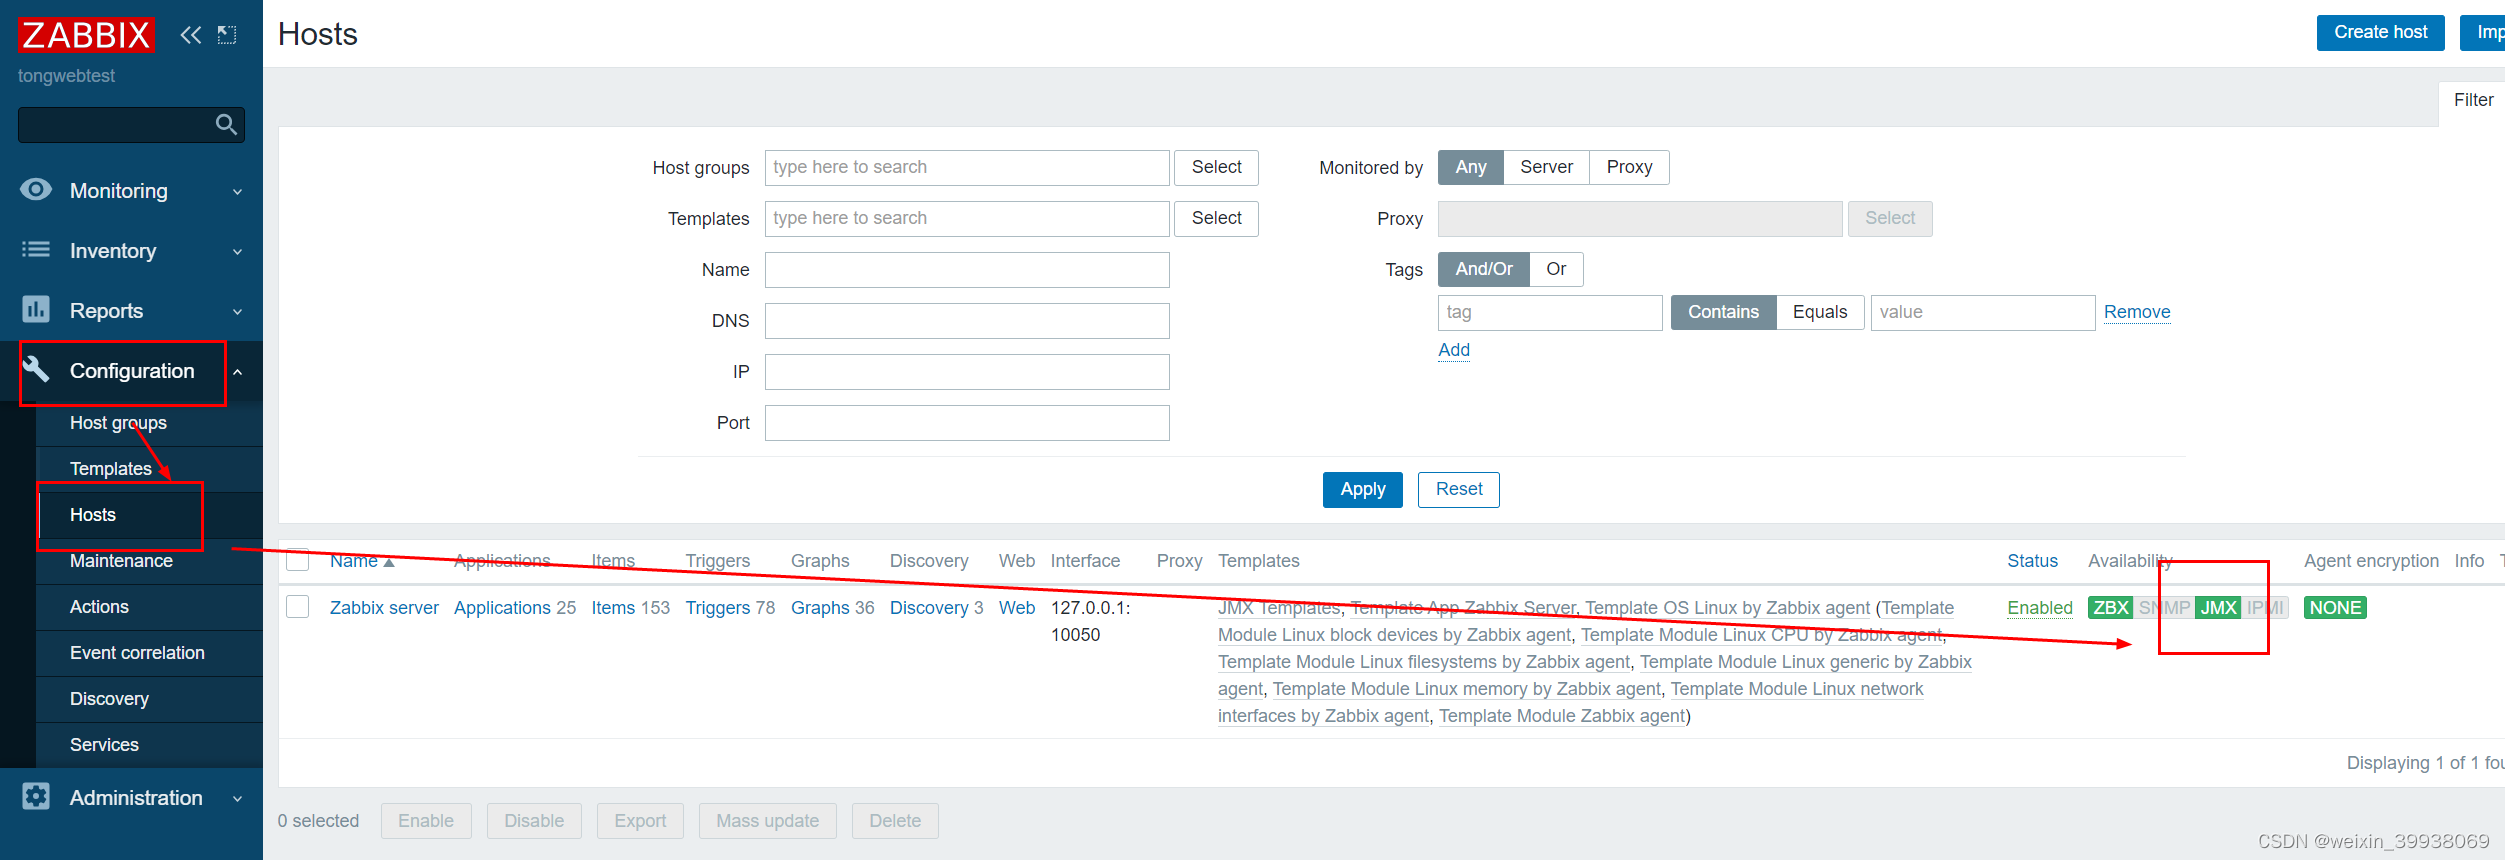
Task: Choose And/Or tag evaluation
Action: pyautogui.click(x=1483, y=269)
